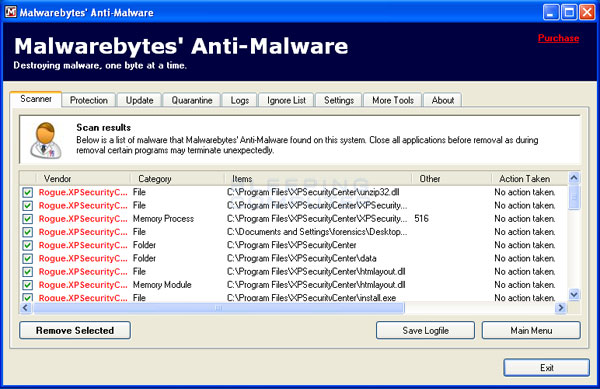Image resolution: width=600 pixels, height=389 pixels.
Task: Sort results by Vendor column header
Action: point(83,179)
